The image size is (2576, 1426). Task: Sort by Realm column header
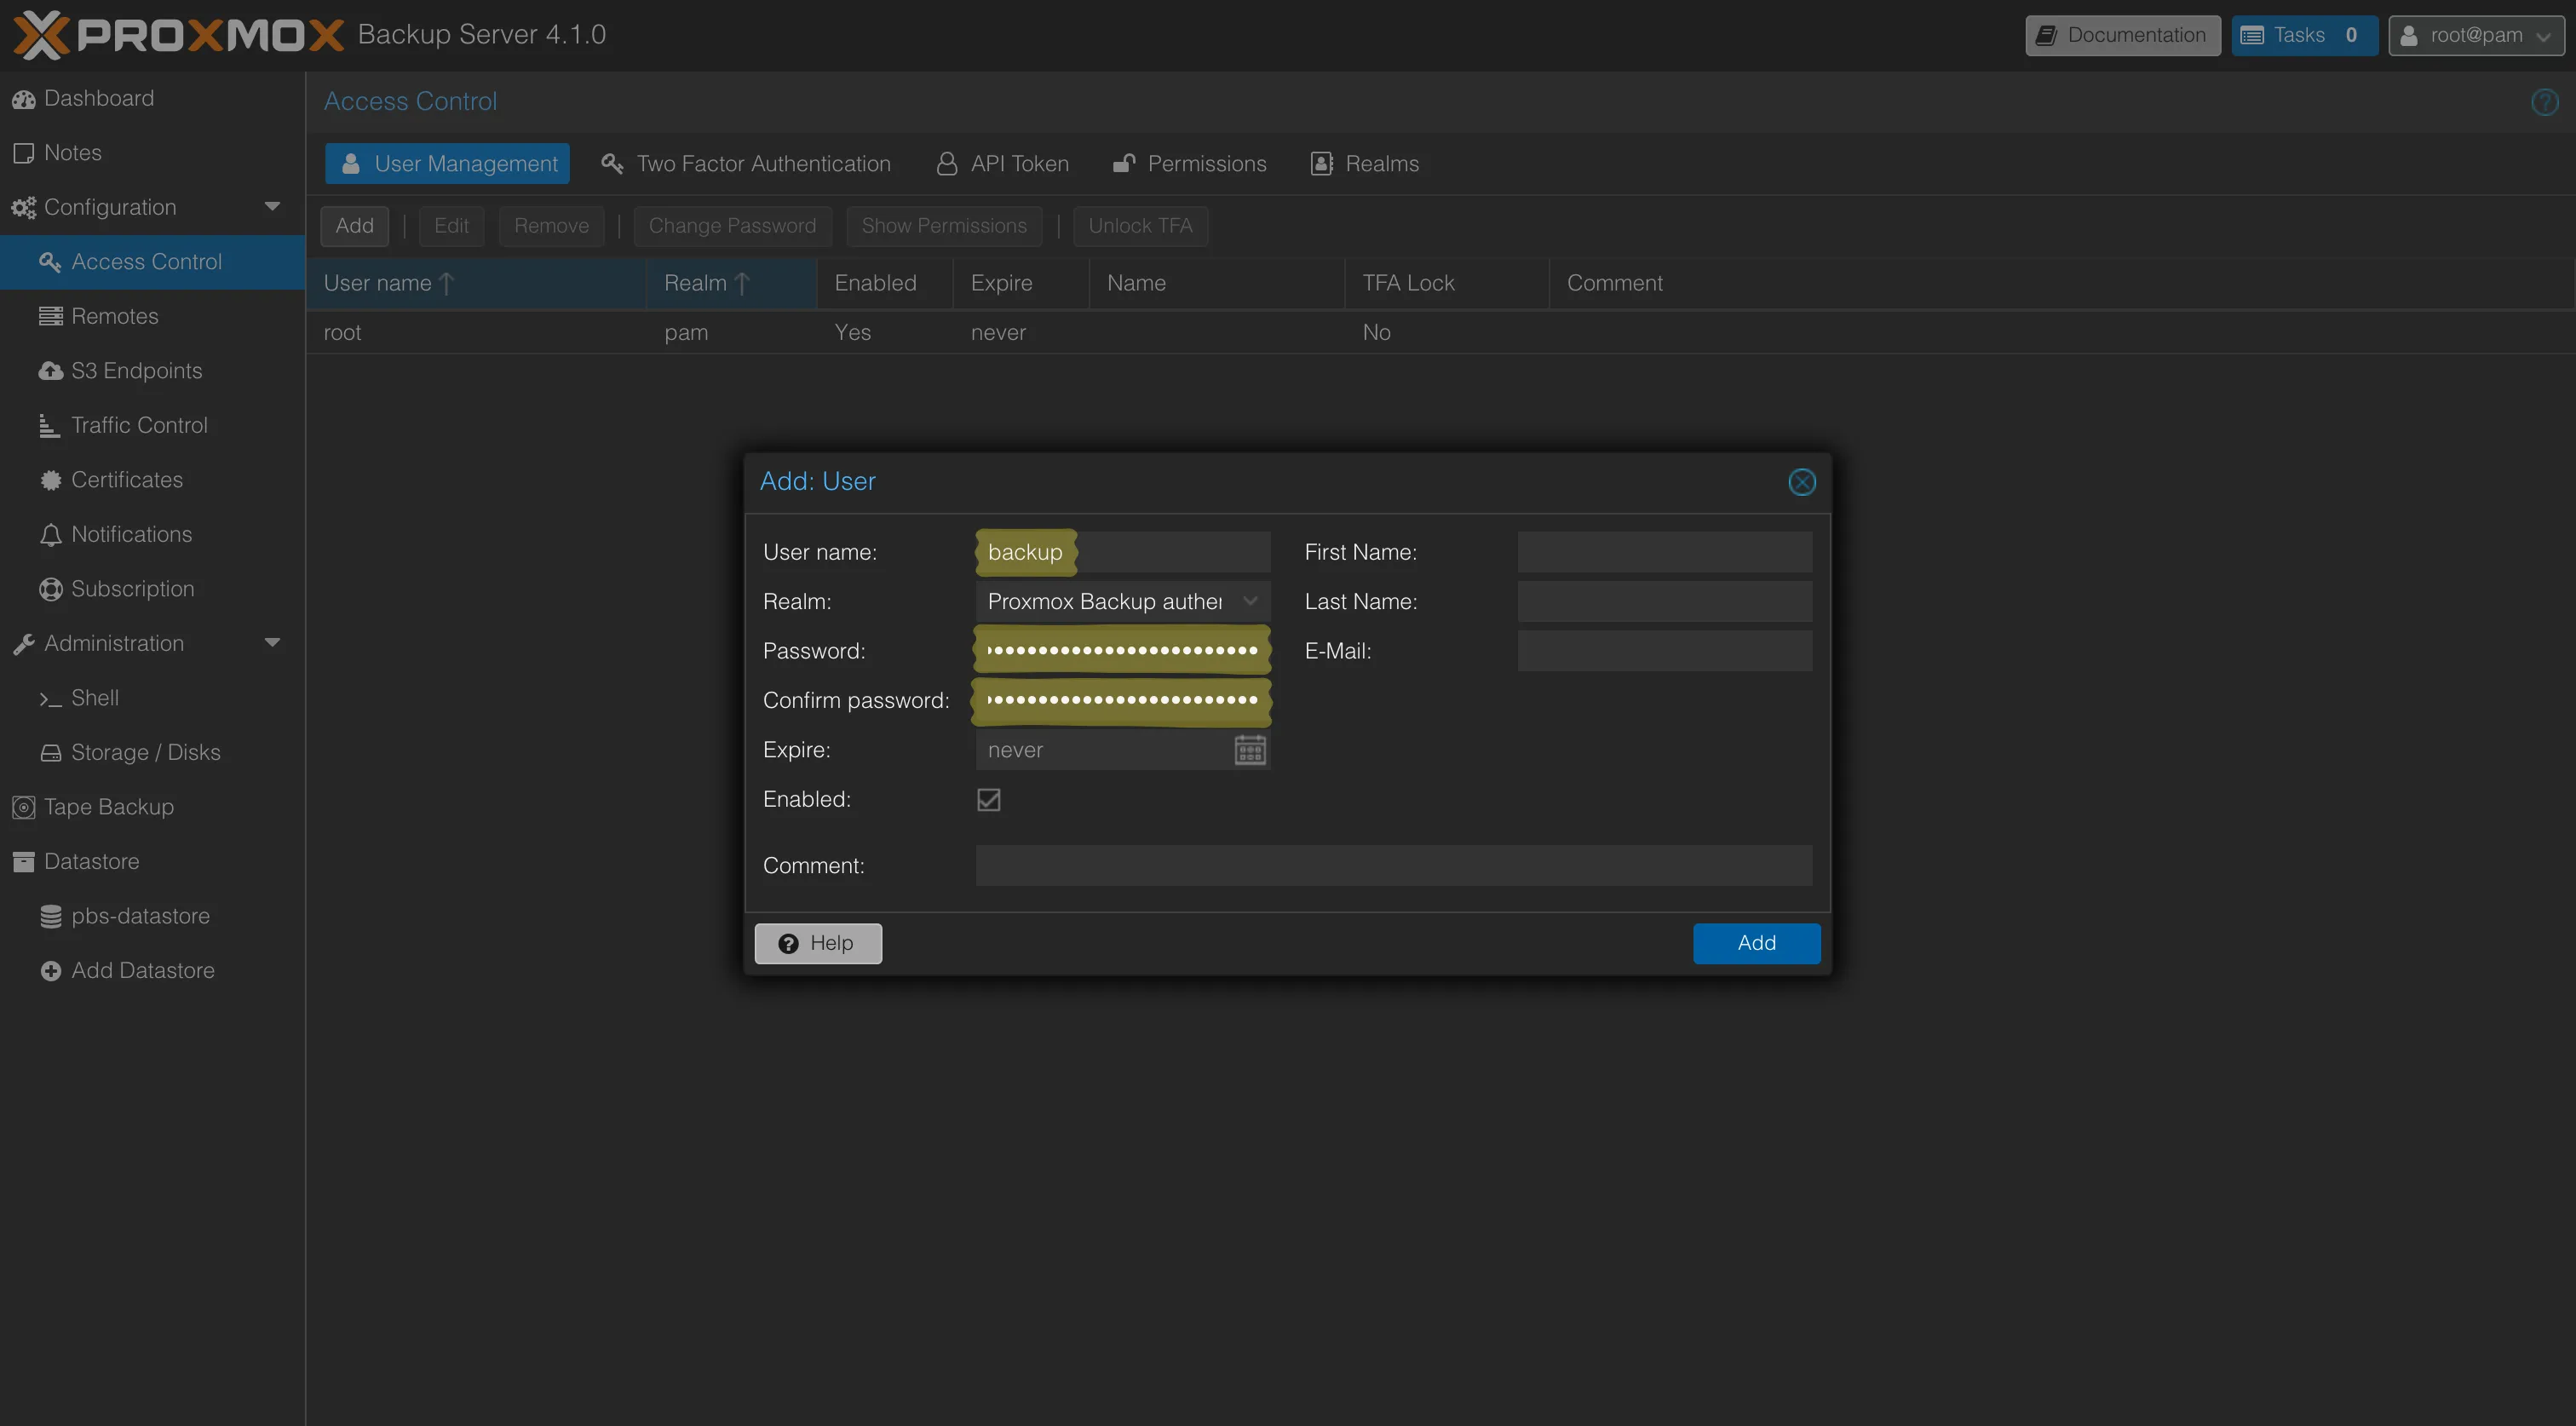point(731,283)
